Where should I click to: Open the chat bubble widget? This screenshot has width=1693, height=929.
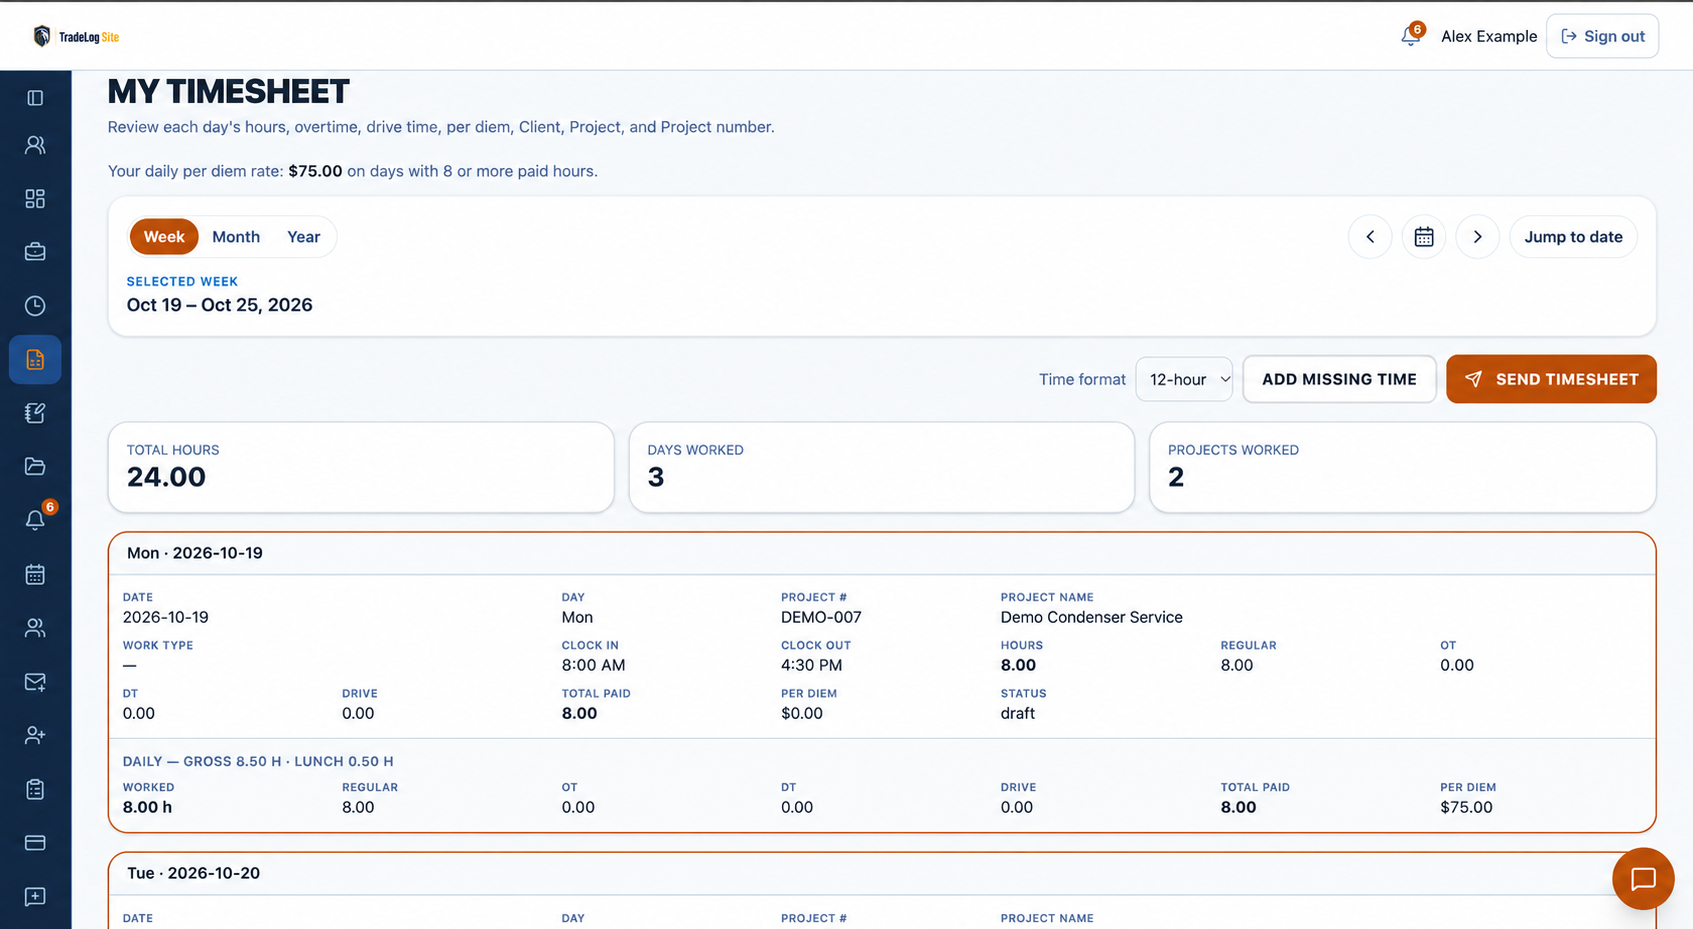1643,878
